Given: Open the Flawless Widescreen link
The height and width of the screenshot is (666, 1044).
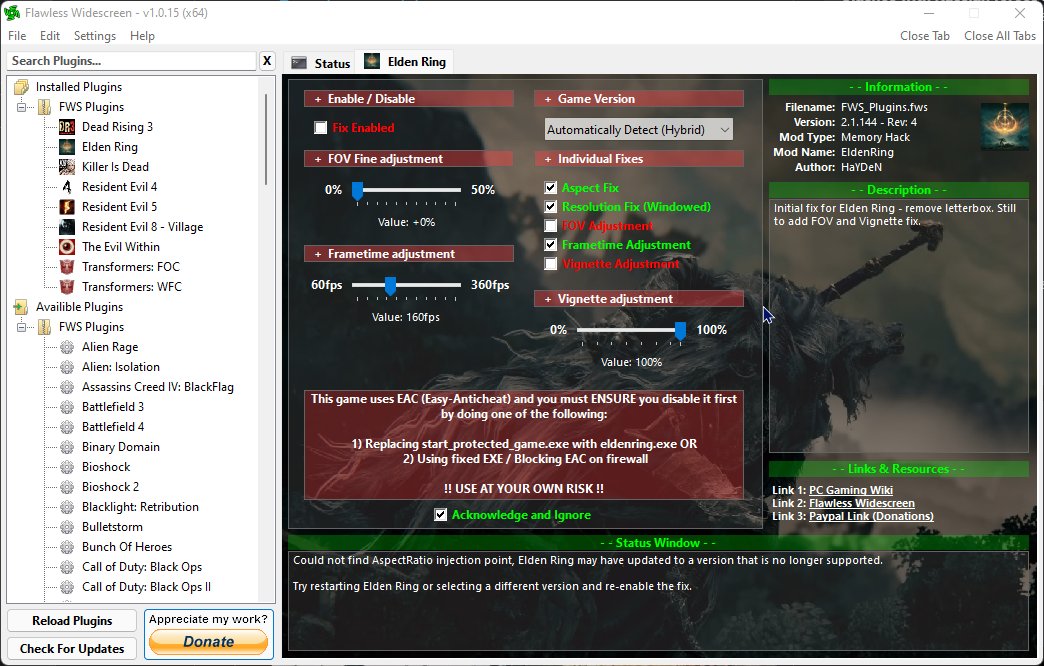Looking at the screenshot, I should tap(862, 503).
